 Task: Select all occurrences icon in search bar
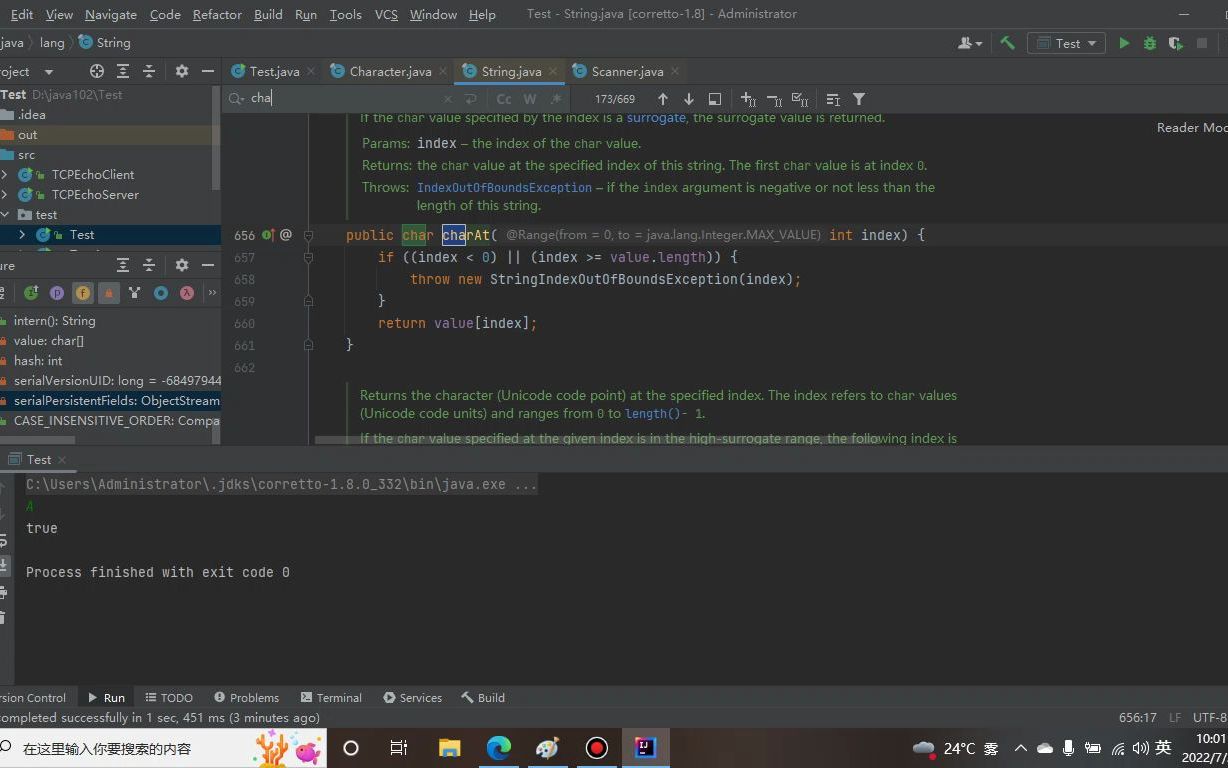tap(800, 99)
